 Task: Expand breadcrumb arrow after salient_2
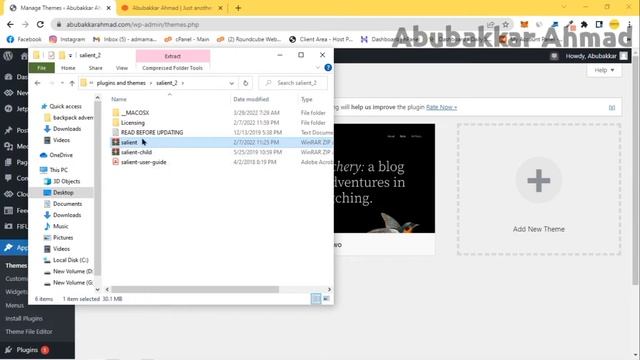pos(183,83)
